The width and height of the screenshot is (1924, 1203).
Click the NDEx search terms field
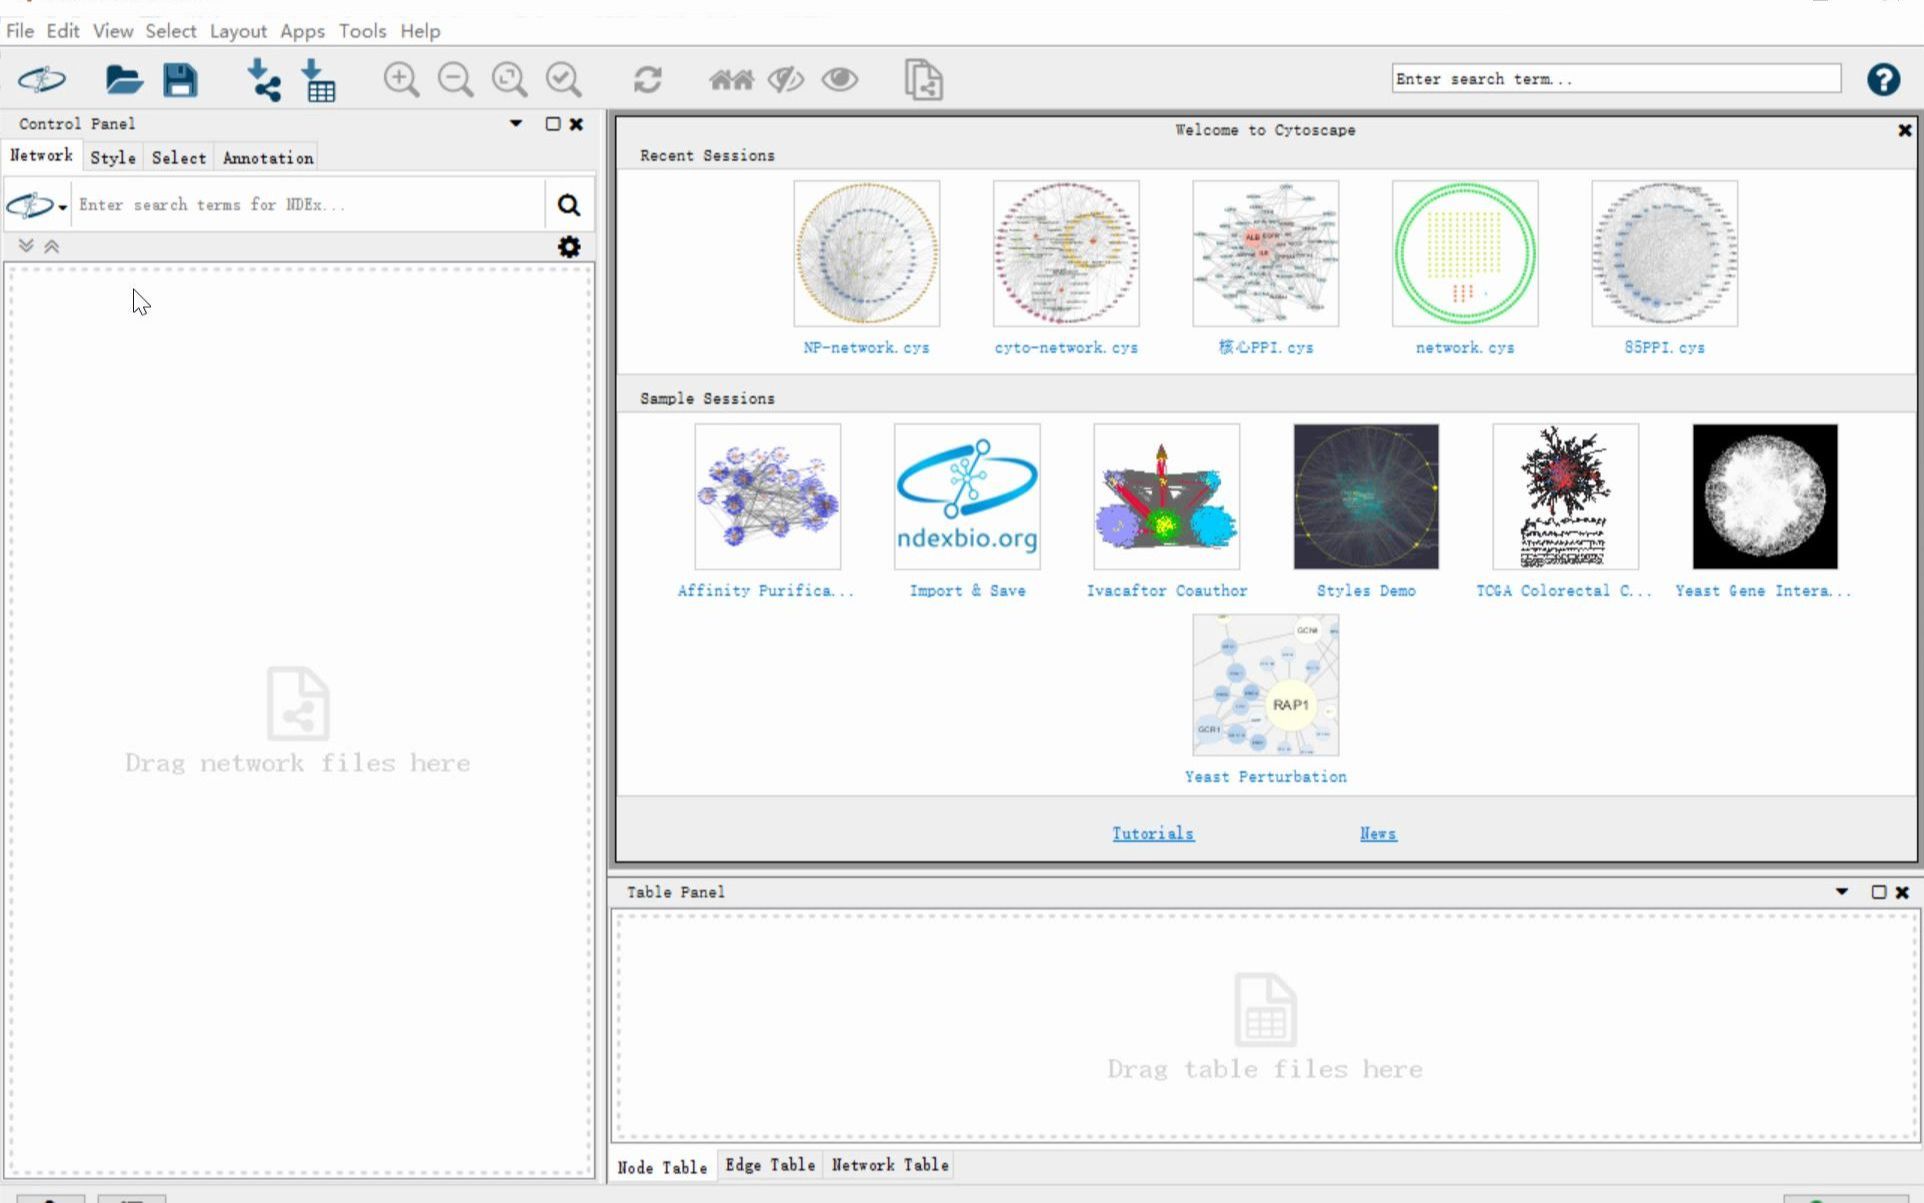309,205
